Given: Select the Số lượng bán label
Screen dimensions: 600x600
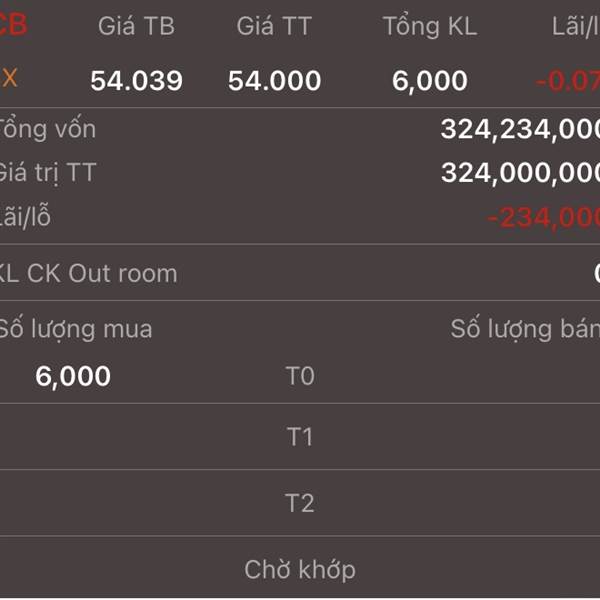Looking at the screenshot, I should coord(525,329).
